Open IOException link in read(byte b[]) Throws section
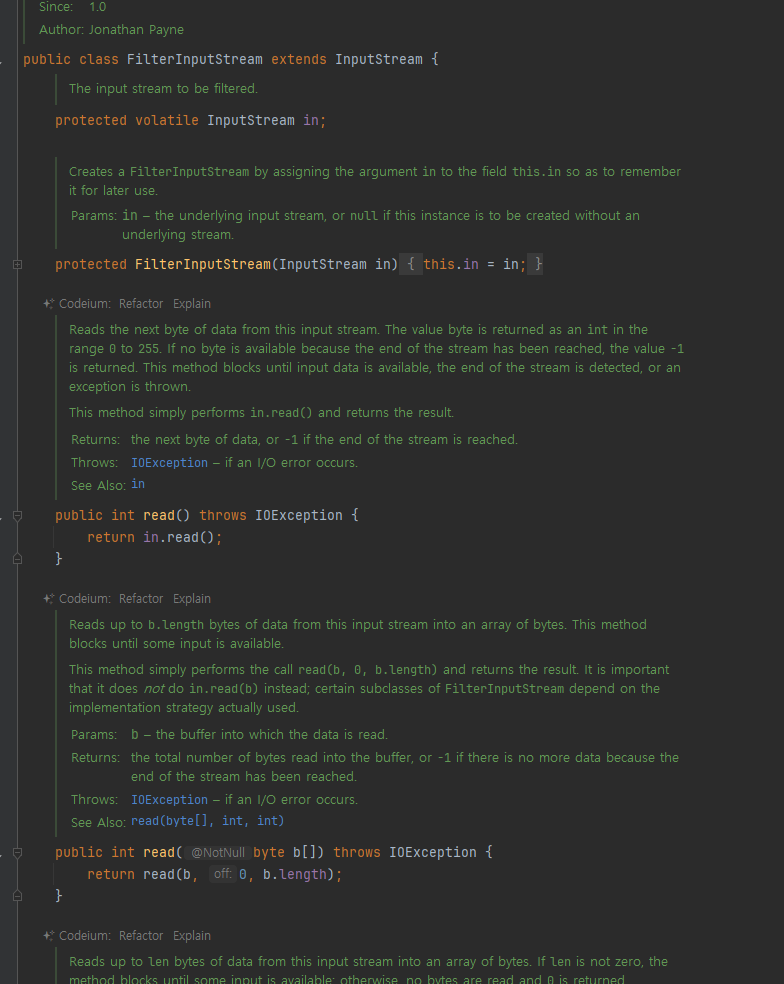 coord(169,800)
